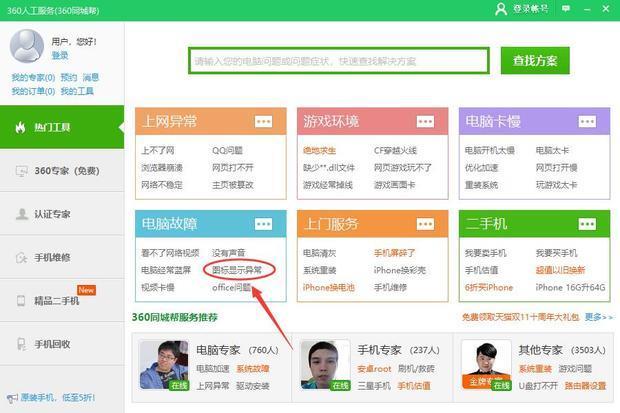620x413 pixels.
Task: Click the recycle icon beside 手机回收
Action: click(19, 344)
